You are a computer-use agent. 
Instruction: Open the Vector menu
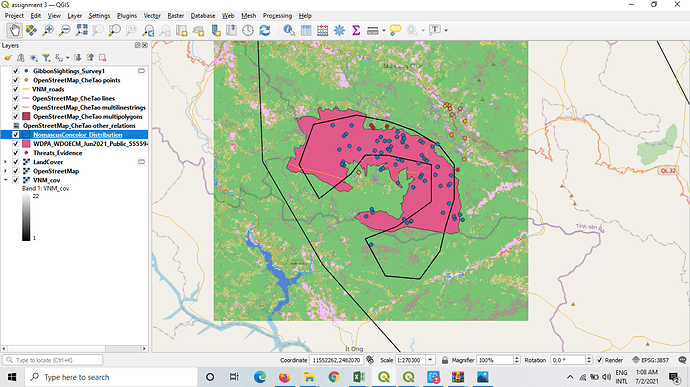coord(152,16)
